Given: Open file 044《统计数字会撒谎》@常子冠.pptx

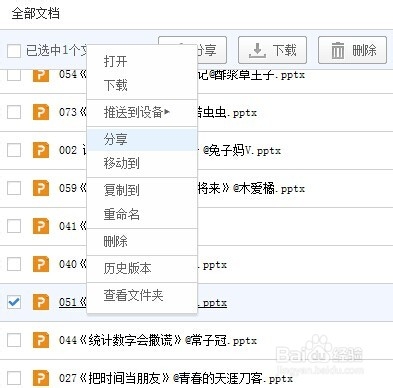Looking at the screenshot, I should pyautogui.click(x=158, y=340).
